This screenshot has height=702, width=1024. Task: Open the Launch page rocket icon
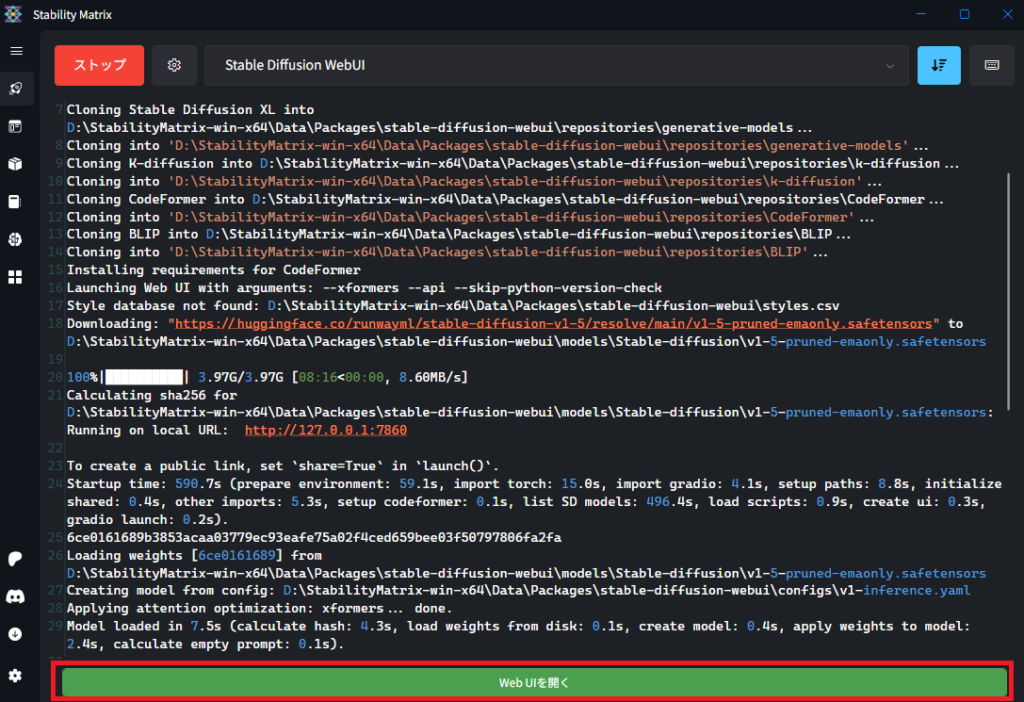pos(16,88)
